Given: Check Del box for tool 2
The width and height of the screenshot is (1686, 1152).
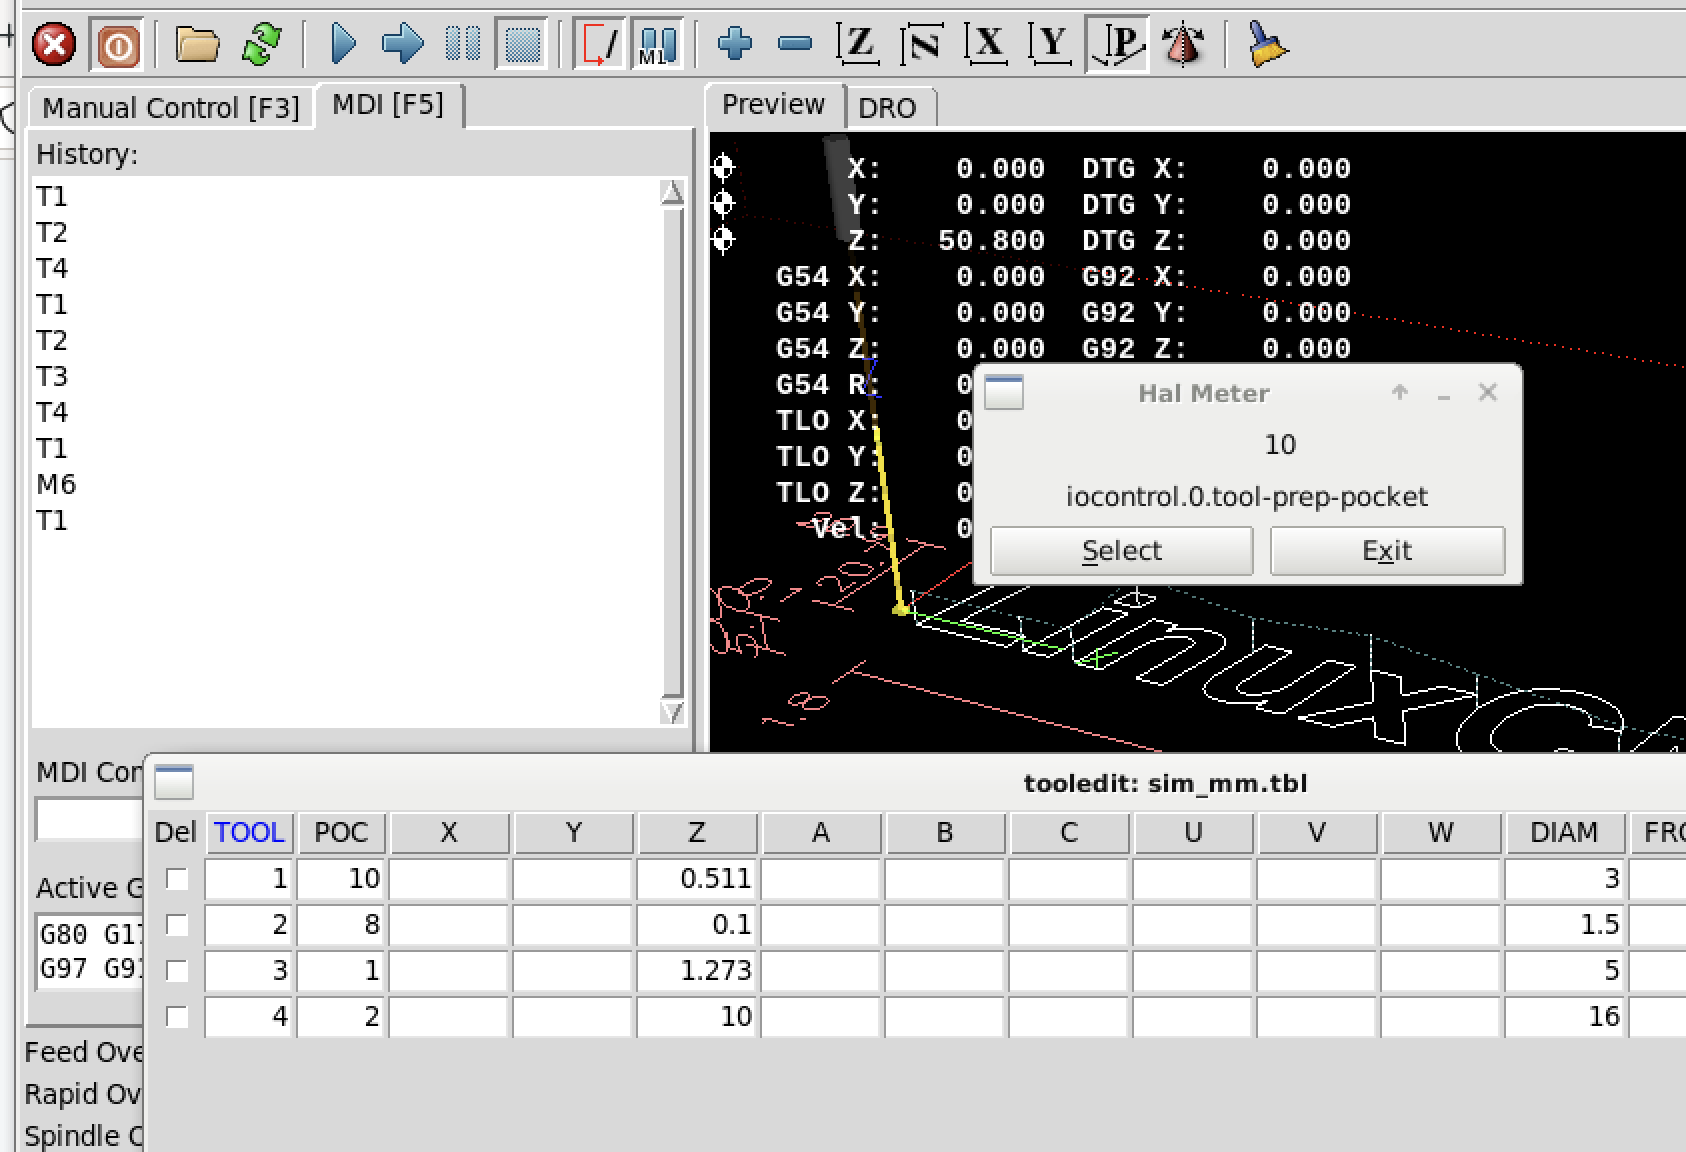Looking at the screenshot, I should [x=177, y=925].
